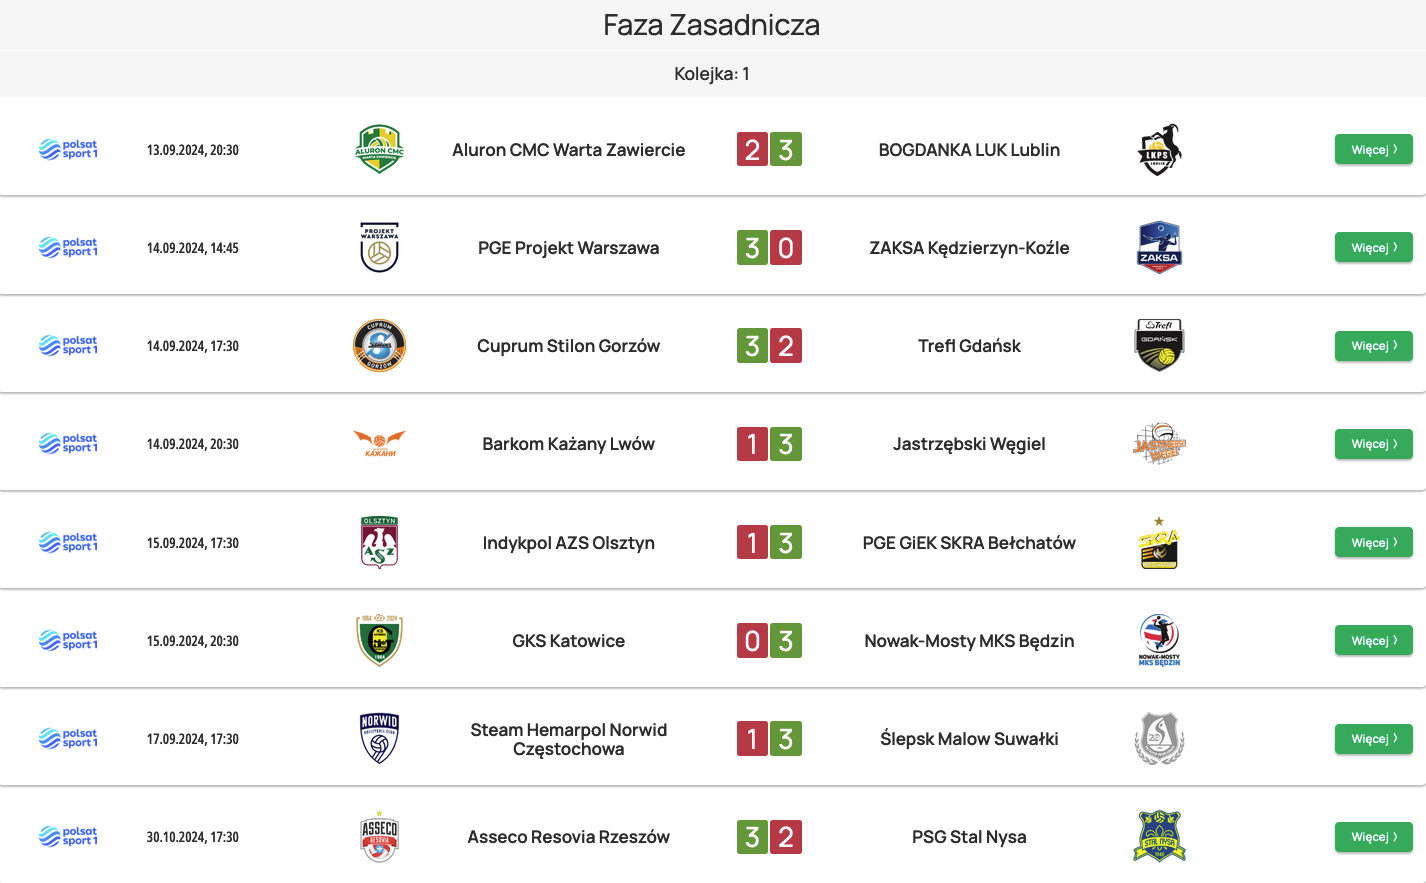Viewport: 1426px width, 883px height.
Task: Click the Indykpol AZS Olsztyn crest
Action: click(379, 542)
